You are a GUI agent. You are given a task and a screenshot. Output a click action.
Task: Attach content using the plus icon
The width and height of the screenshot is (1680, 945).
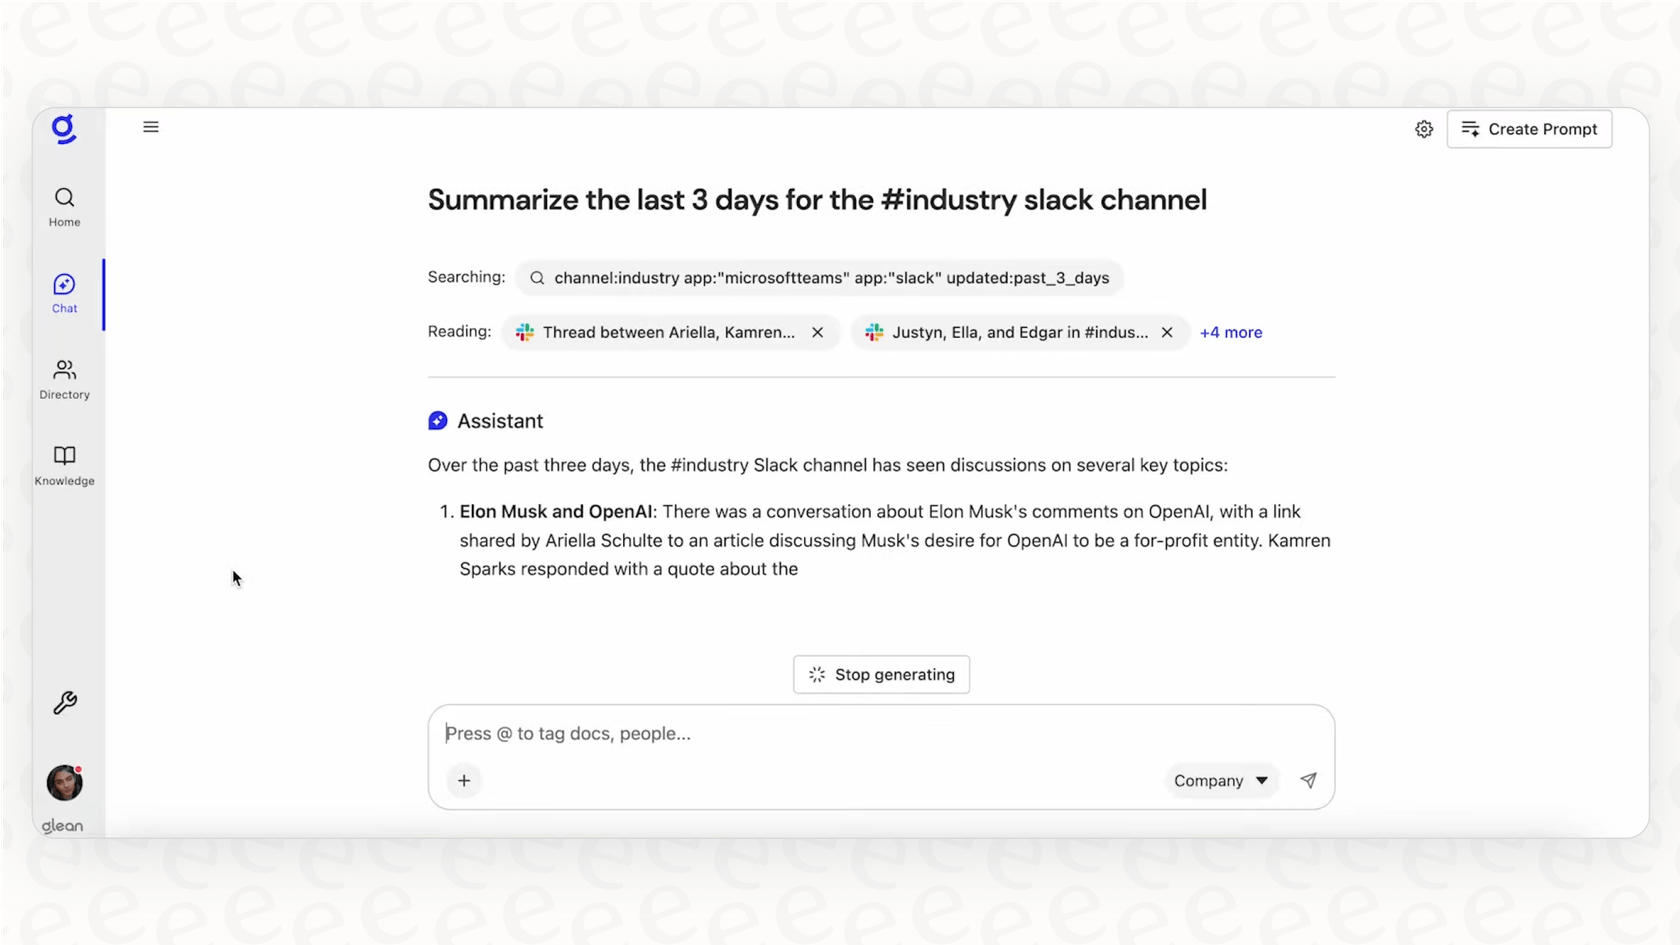coord(463,780)
